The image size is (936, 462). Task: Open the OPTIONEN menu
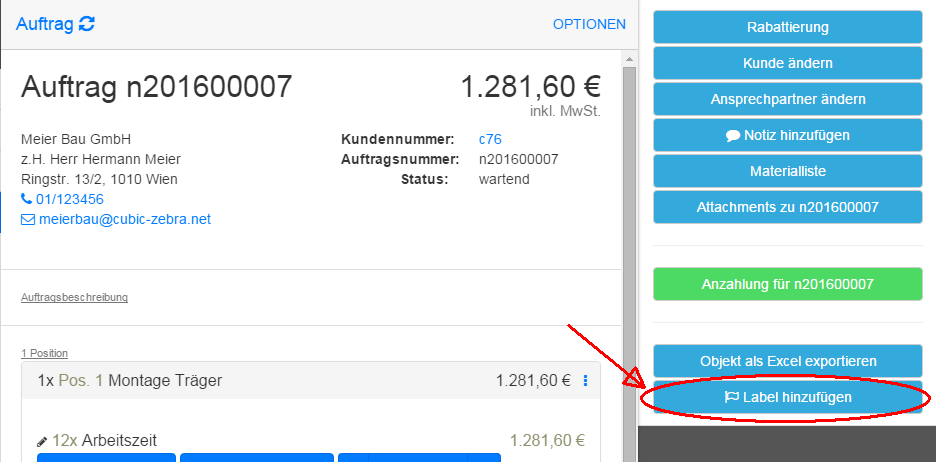[589, 24]
